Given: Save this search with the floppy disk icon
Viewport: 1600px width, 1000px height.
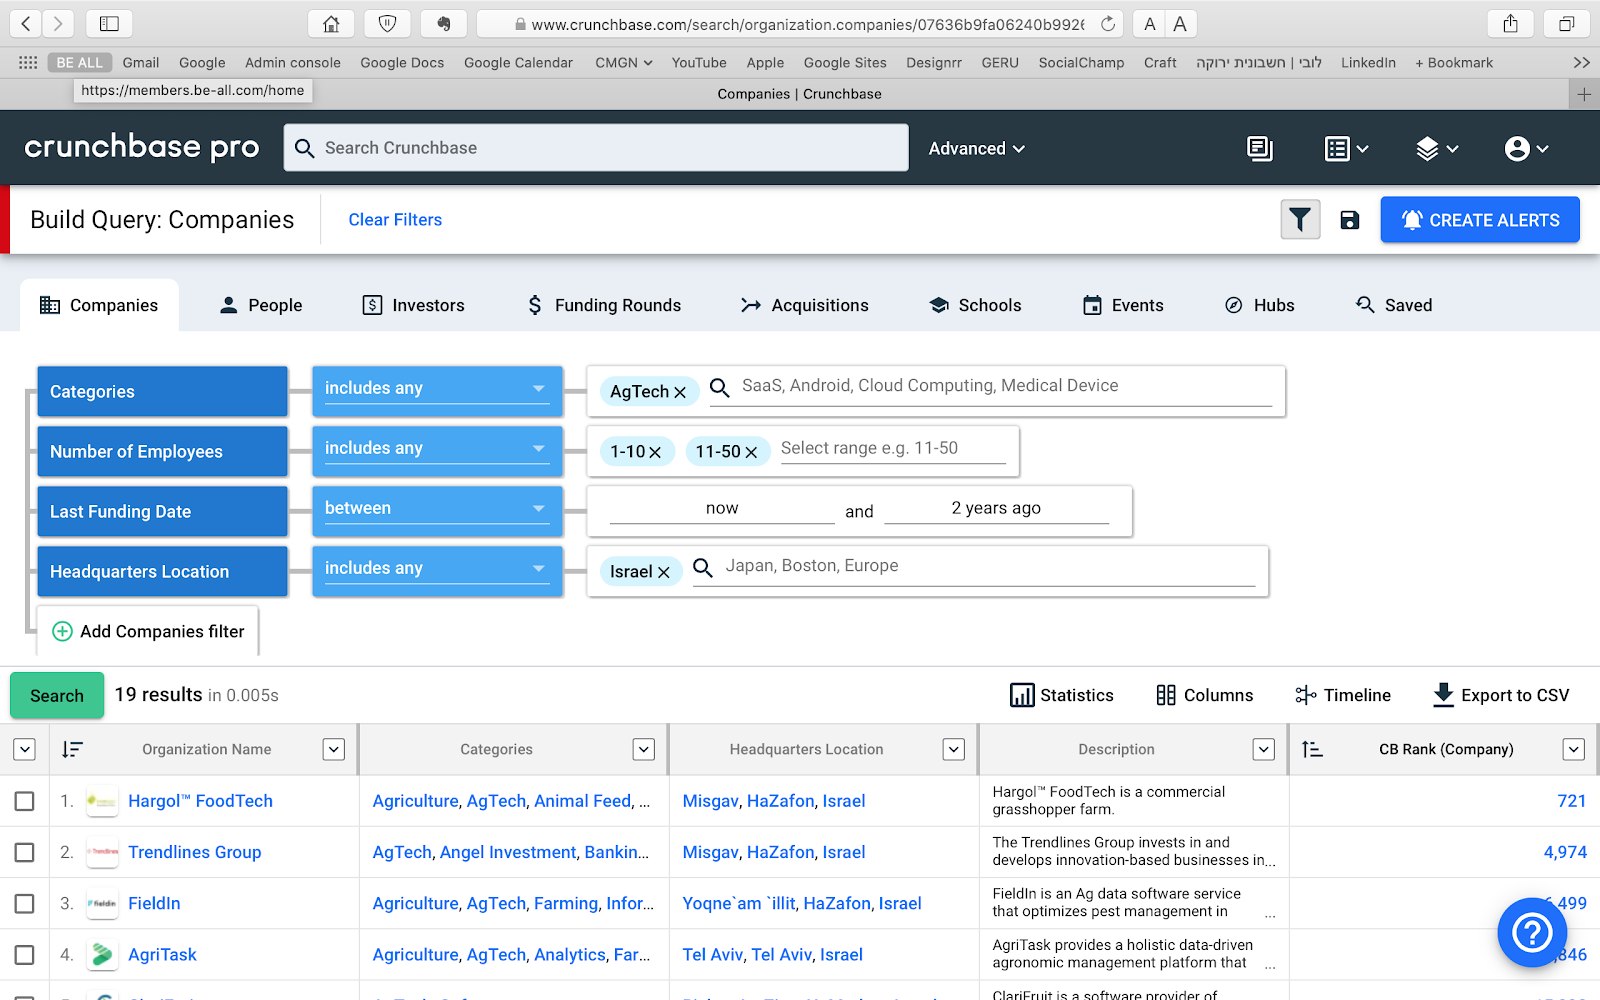Looking at the screenshot, I should point(1350,220).
